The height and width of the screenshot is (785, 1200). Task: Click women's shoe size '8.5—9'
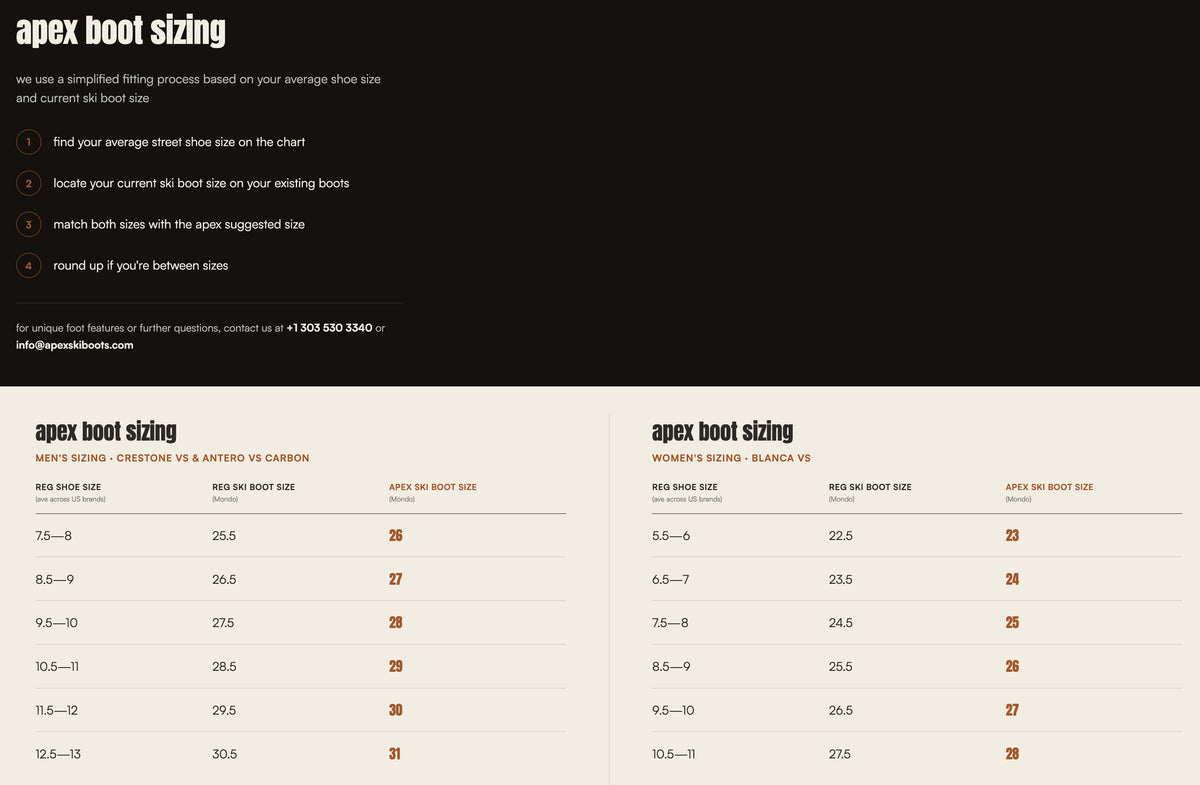click(x=671, y=667)
